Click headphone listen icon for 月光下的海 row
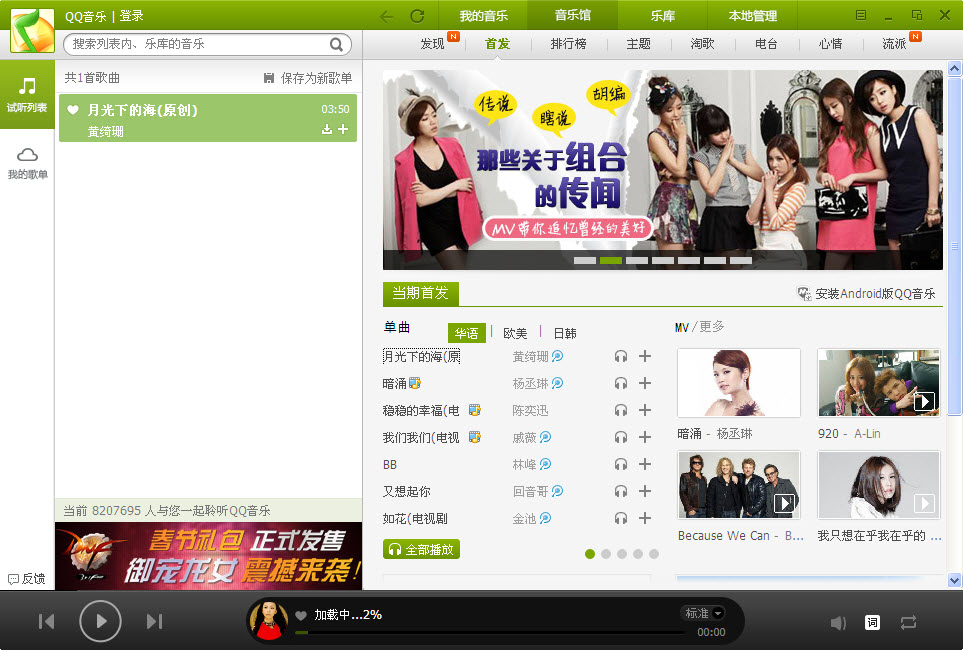The image size is (963, 650). click(621, 356)
